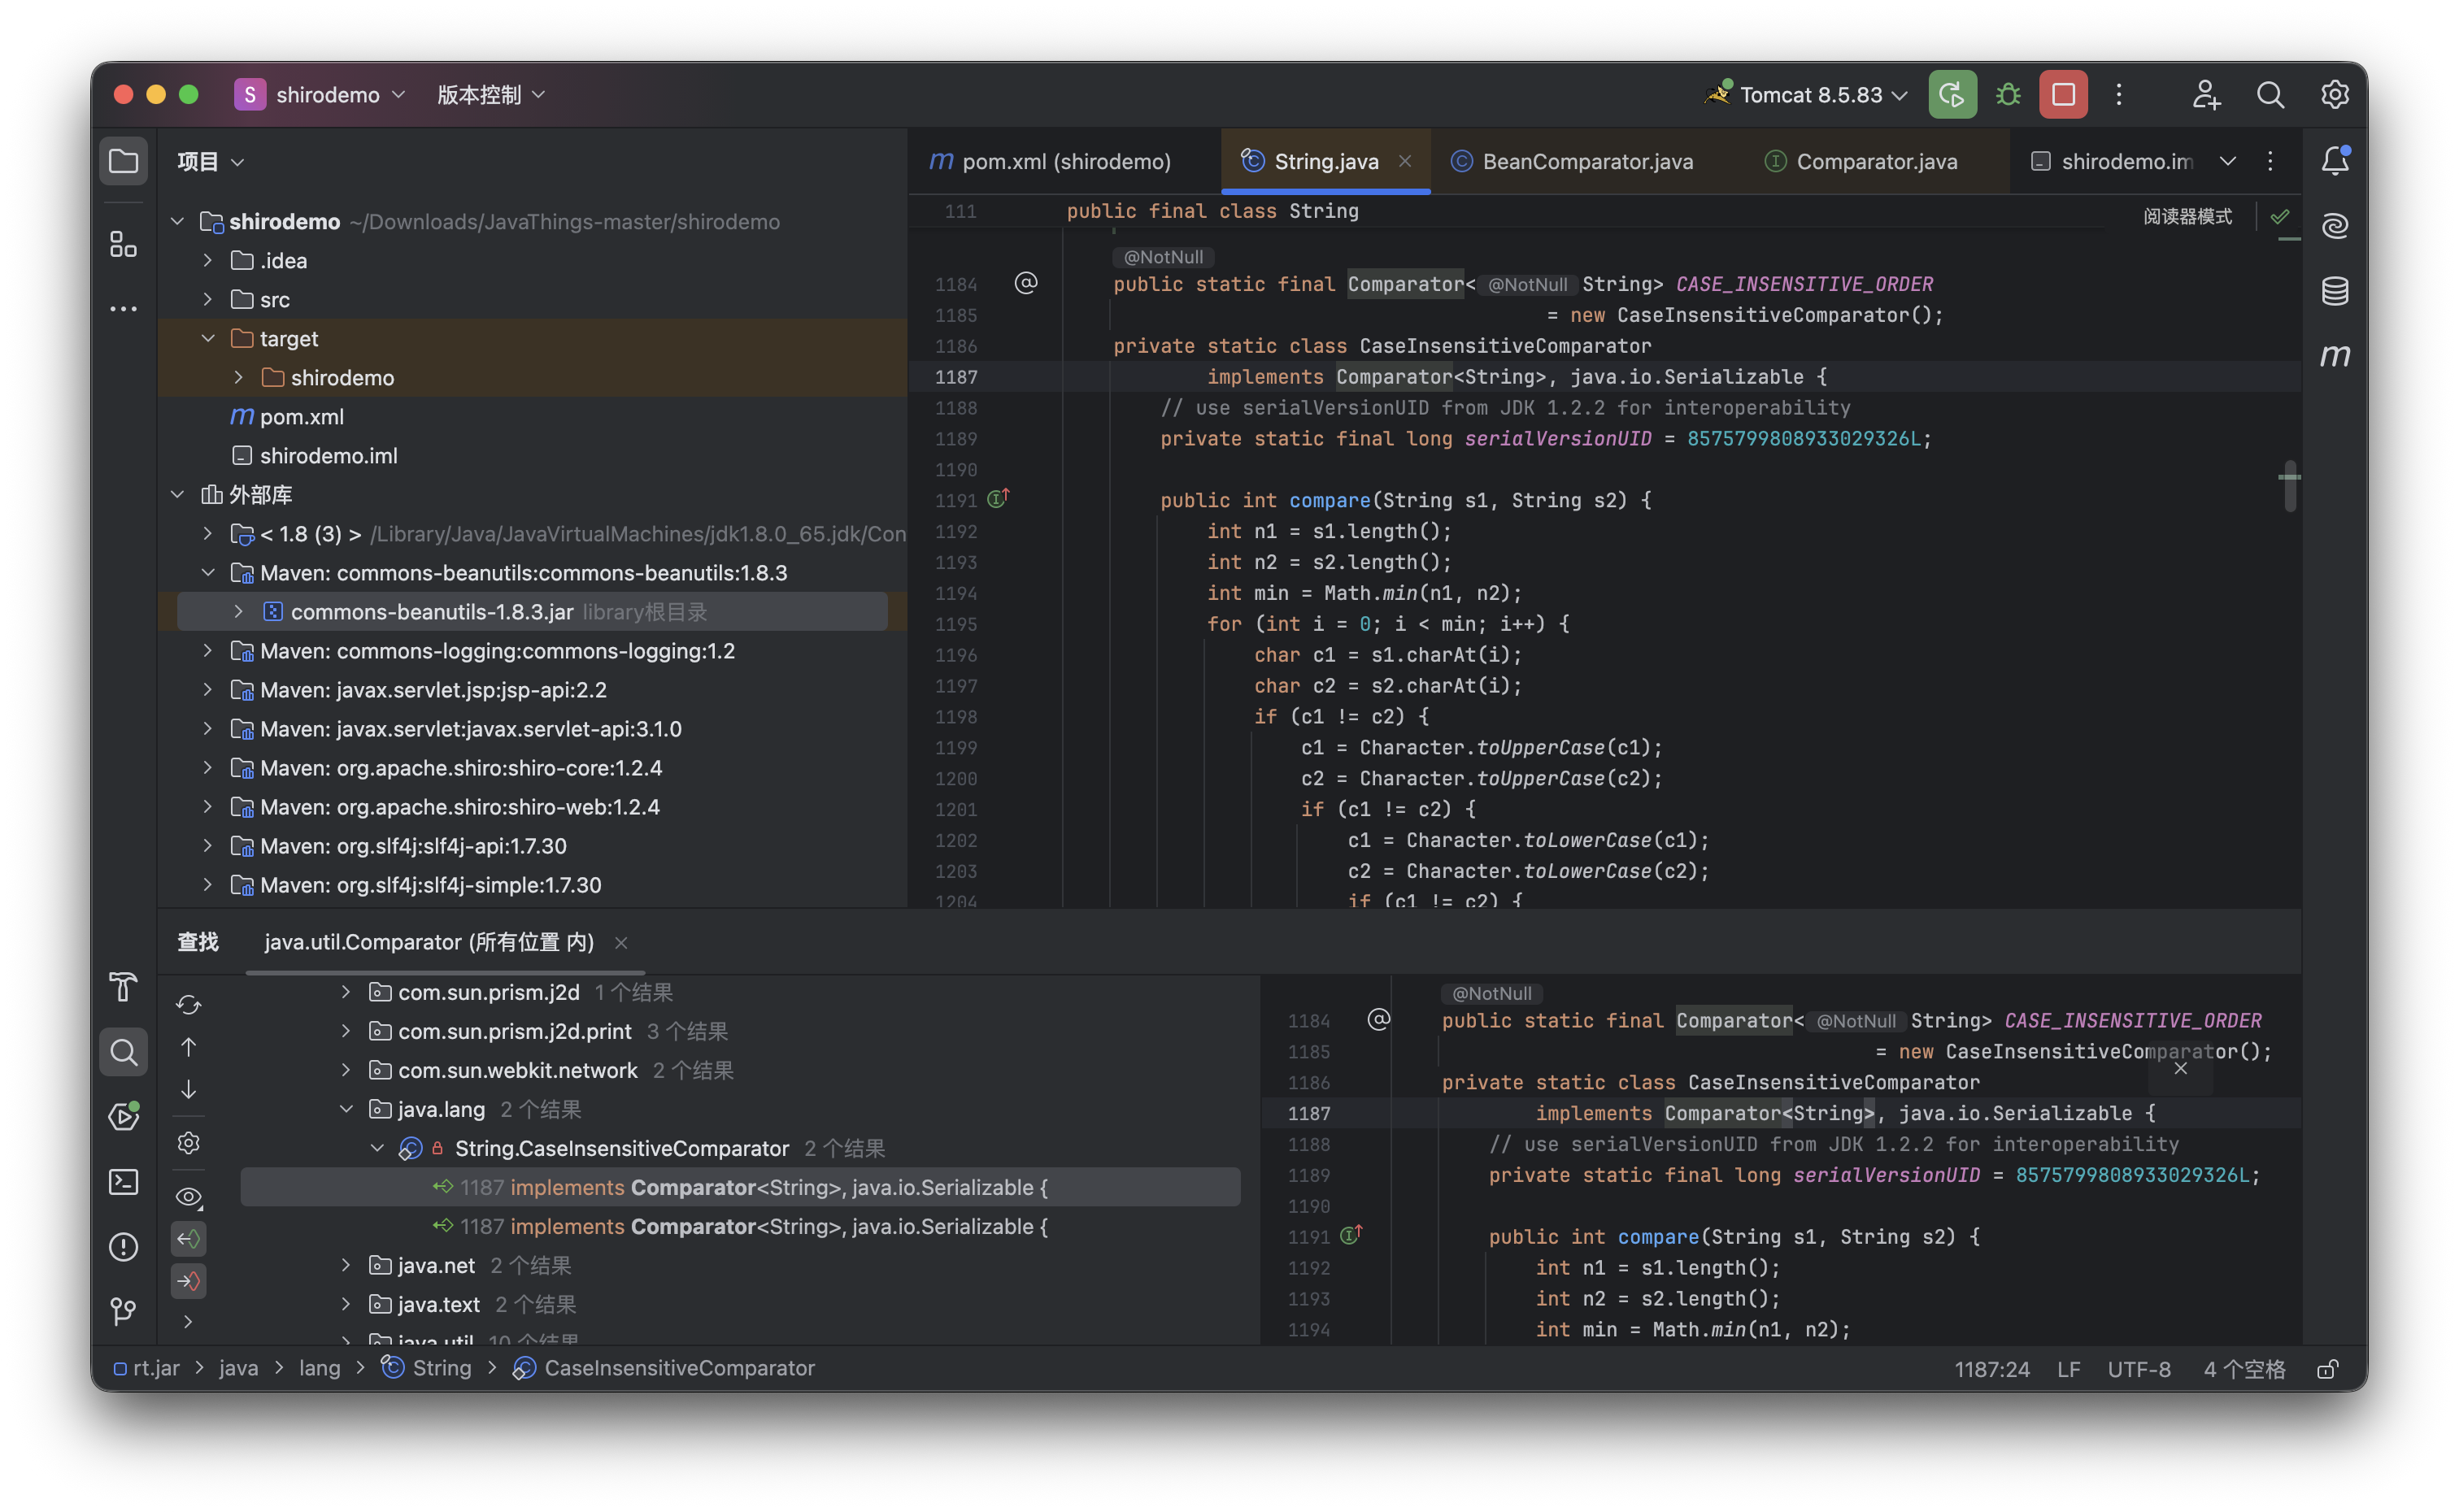Open Tomcat 8.5.83 run configuration dropdown

tap(1811, 95)
